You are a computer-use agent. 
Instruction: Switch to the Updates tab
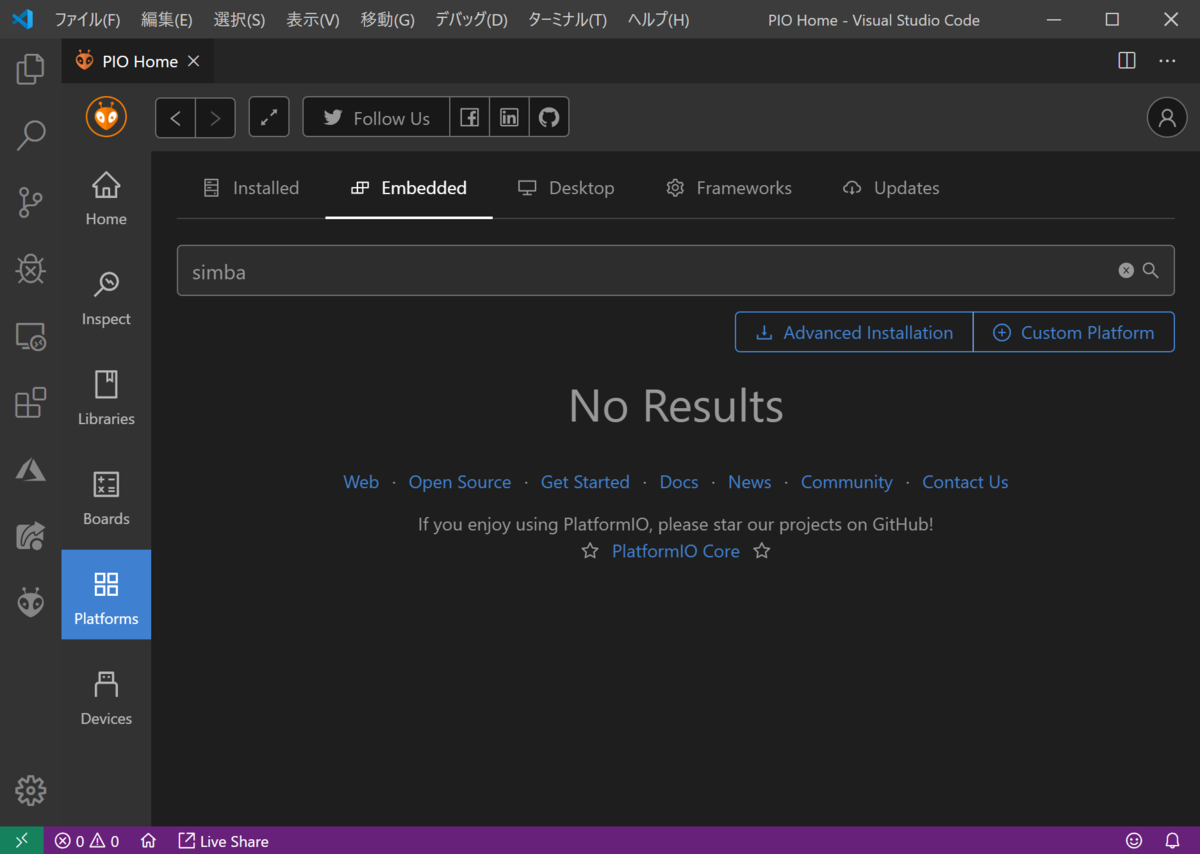point(891,188)
